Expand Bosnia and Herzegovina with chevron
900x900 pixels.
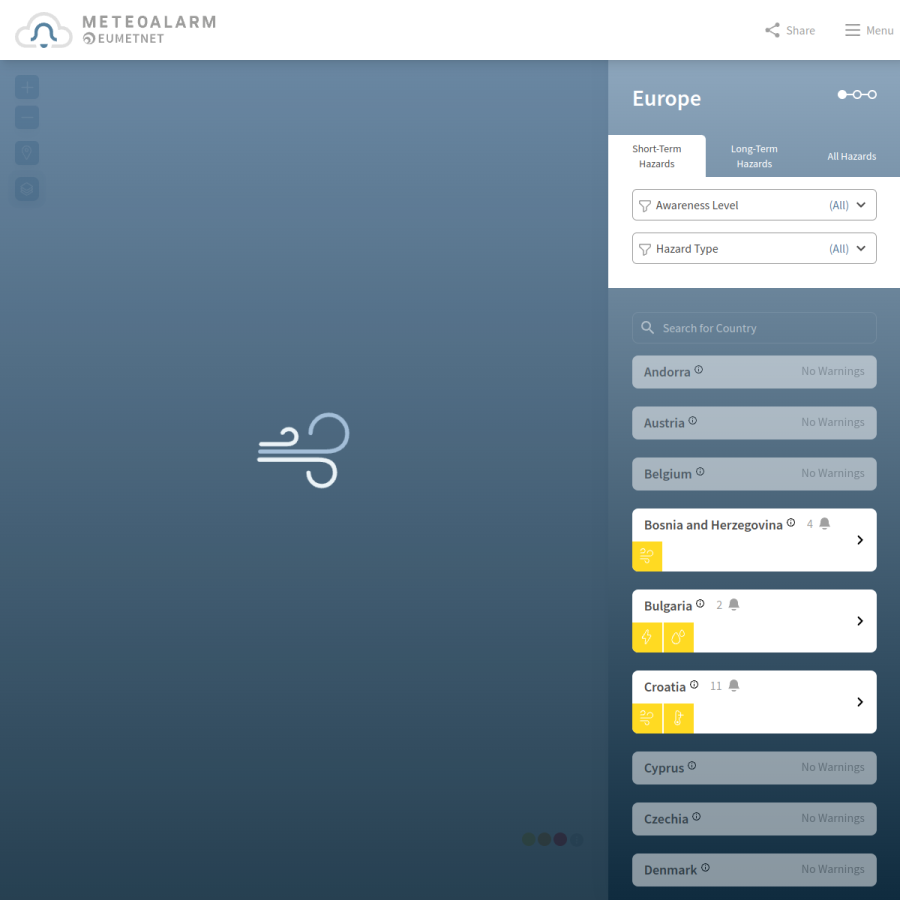(x=860, y=540)
